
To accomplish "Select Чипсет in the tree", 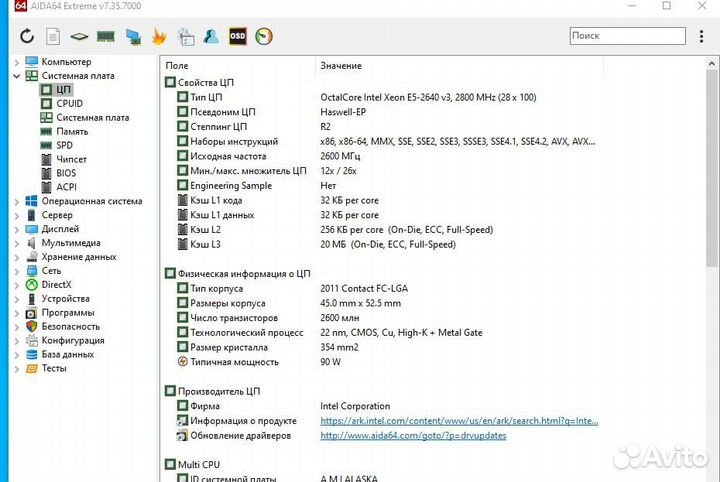I will coord(71,159).
